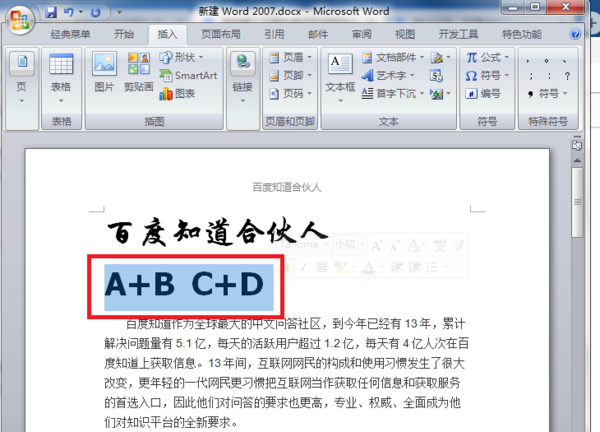Insert a chart with 图表 icon
The height and width of the screenshot is (432, 600).
(177, 94)
